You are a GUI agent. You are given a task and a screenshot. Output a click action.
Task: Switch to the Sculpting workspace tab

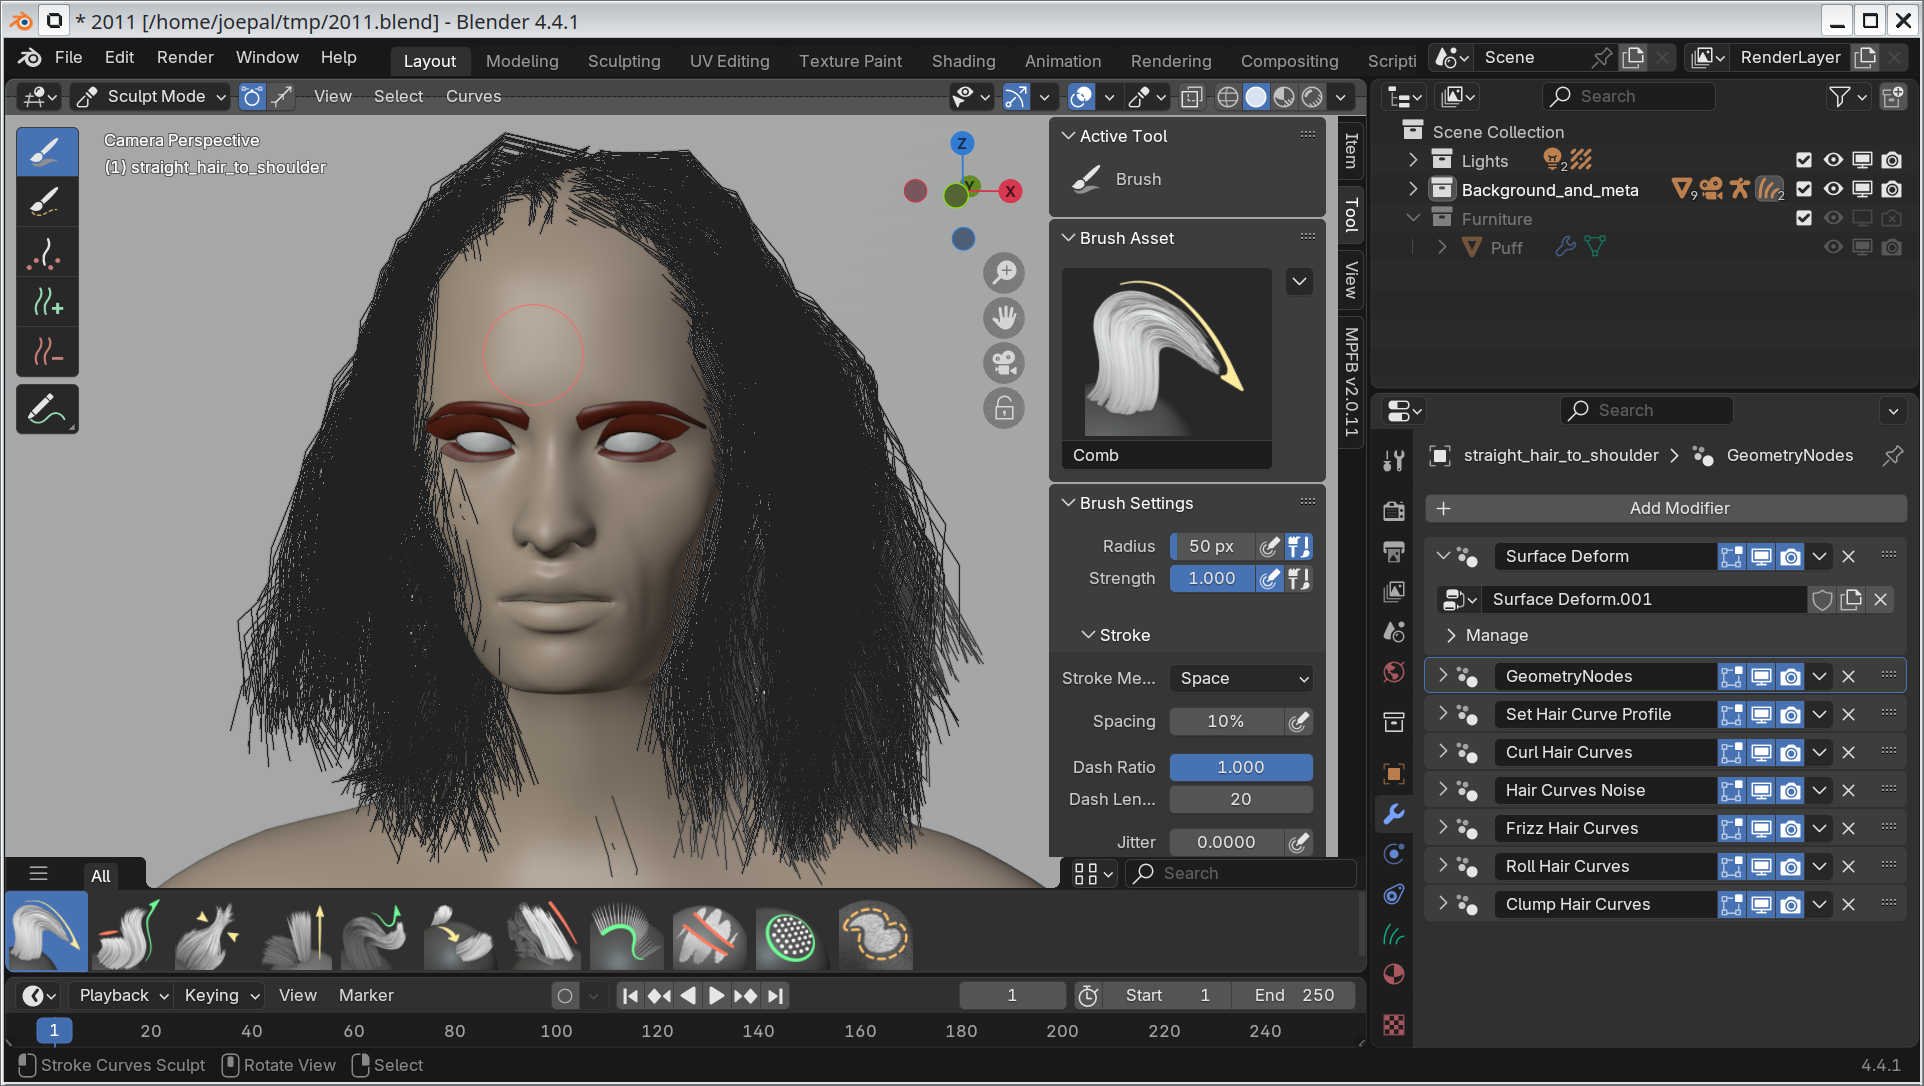coord(624,61)
